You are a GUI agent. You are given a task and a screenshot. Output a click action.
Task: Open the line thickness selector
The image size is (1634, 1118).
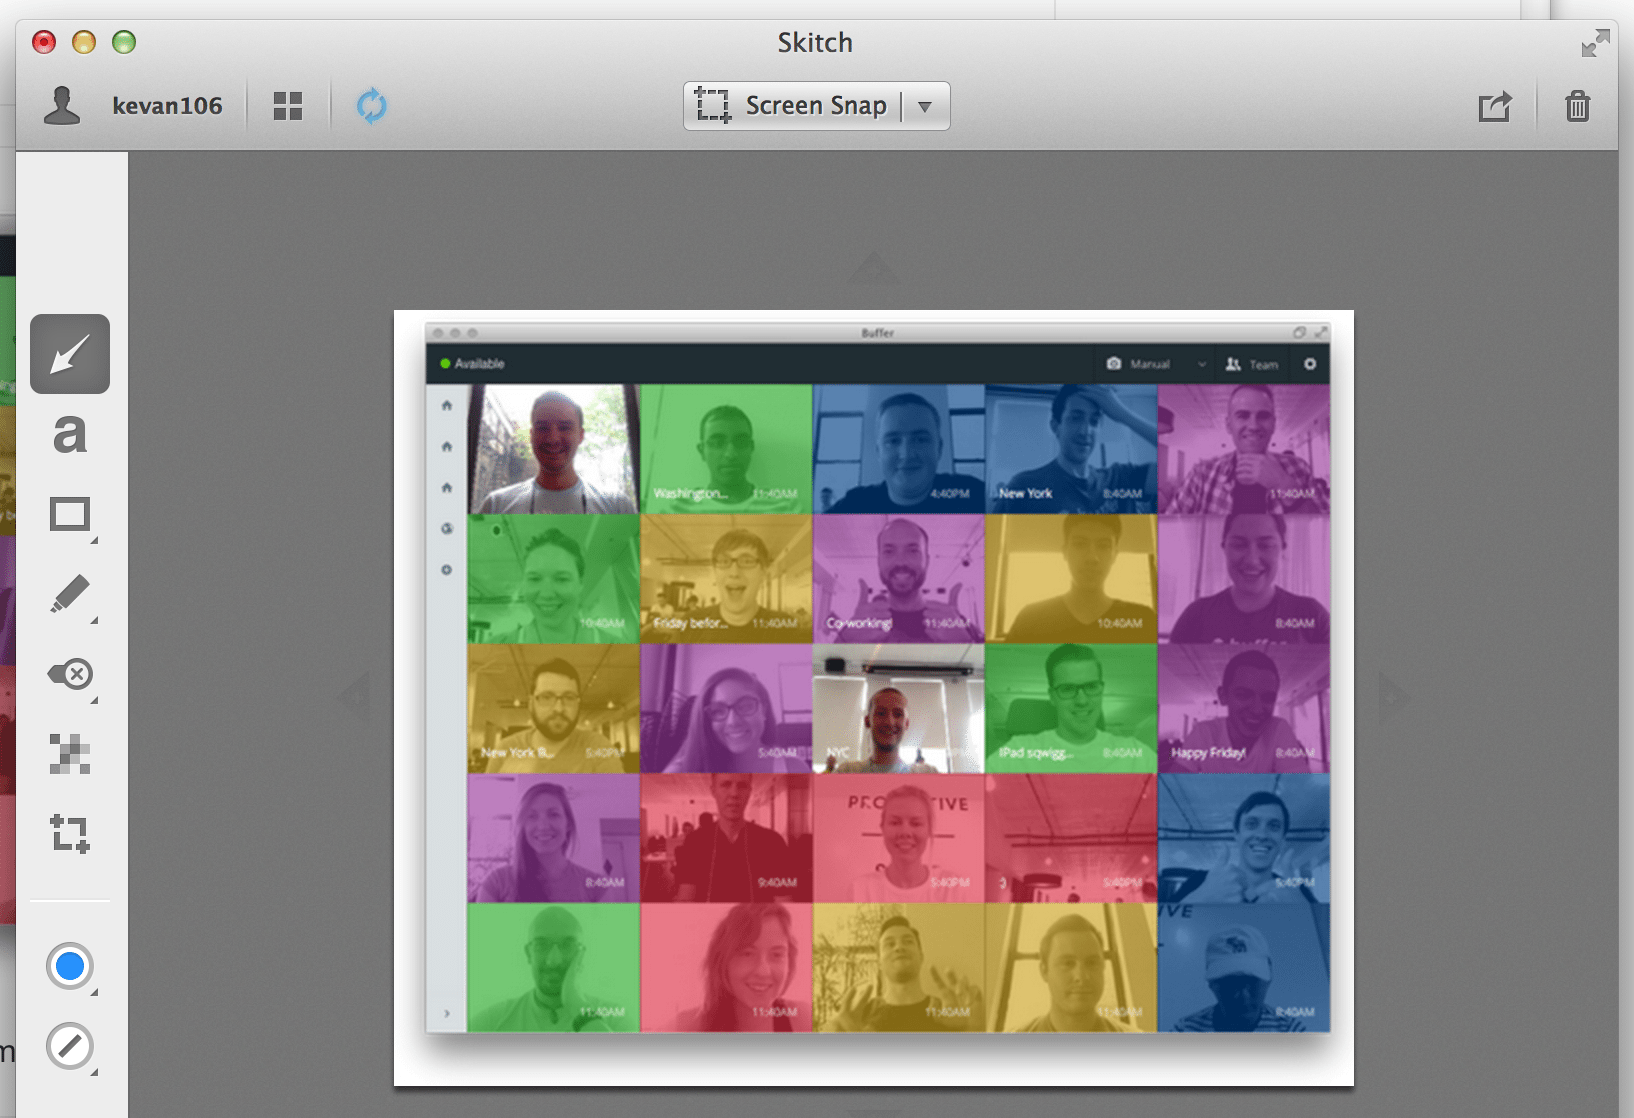pyautogui.click(x=70, y=1046)
